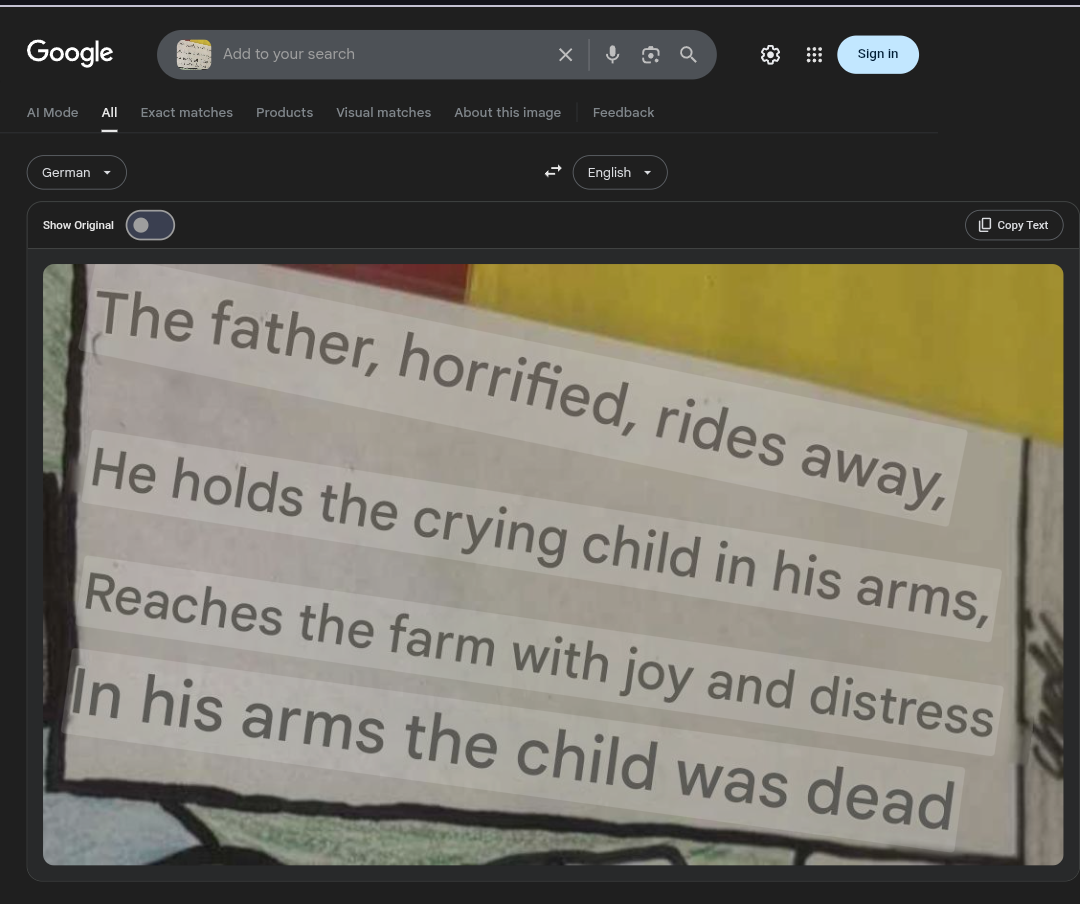Screen dimensions: 1080x904
Task: Open About this image tab
Action: pos(508,112)
